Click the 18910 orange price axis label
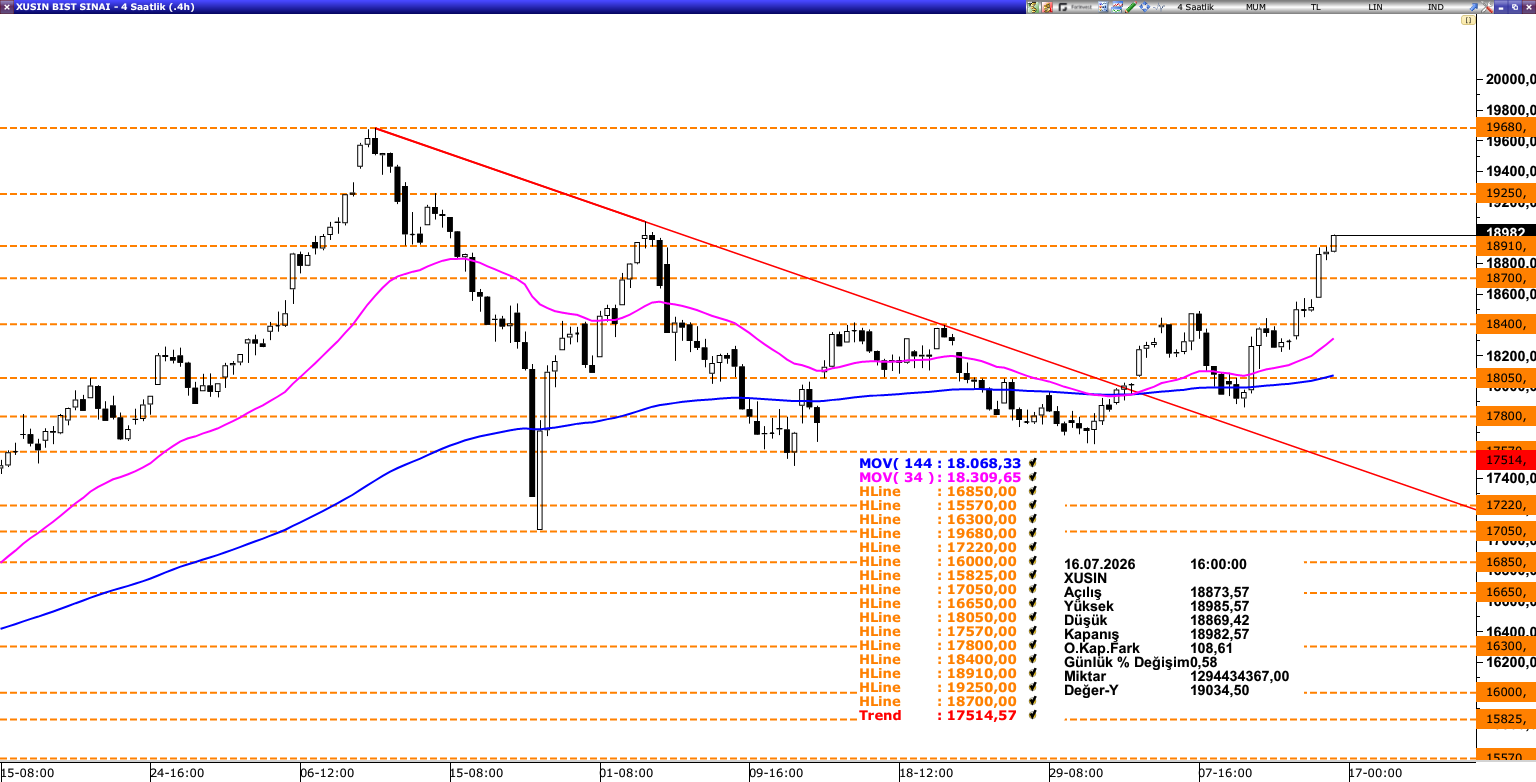 pyautogui.click(x=1506, y=246)
